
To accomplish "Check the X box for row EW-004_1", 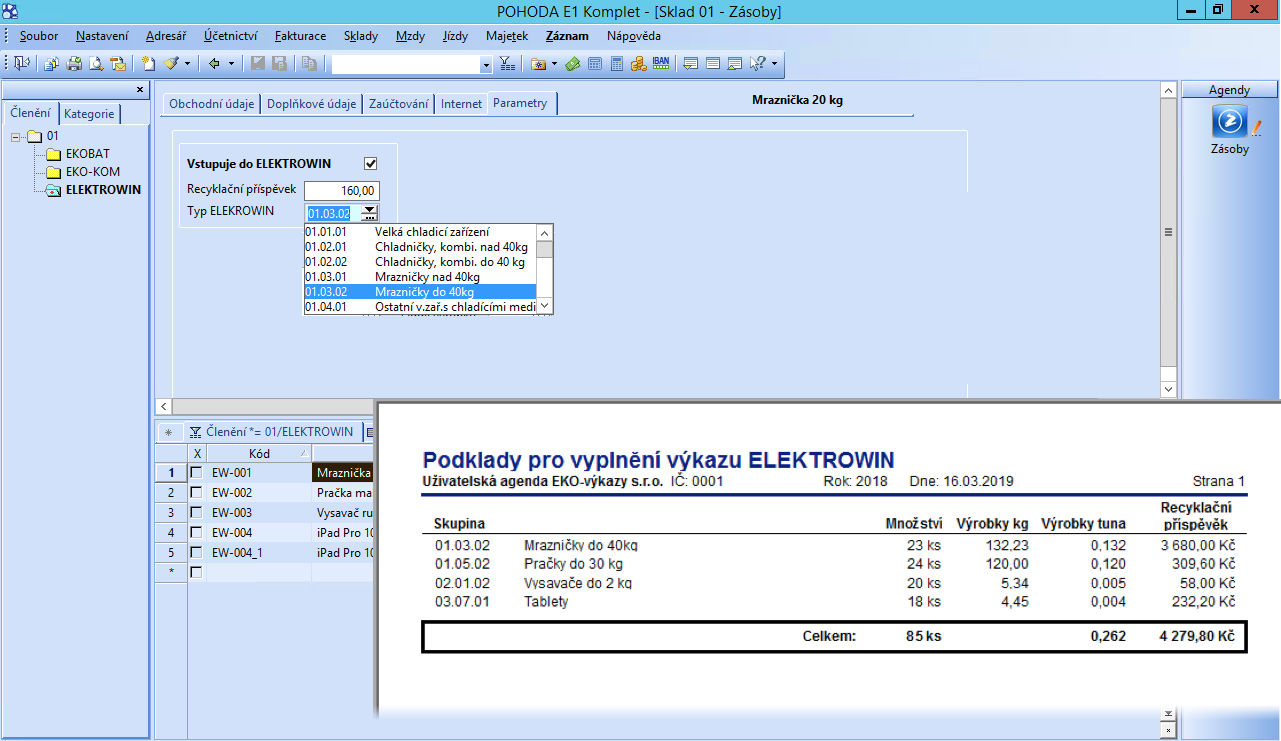I will click(197, 553).
